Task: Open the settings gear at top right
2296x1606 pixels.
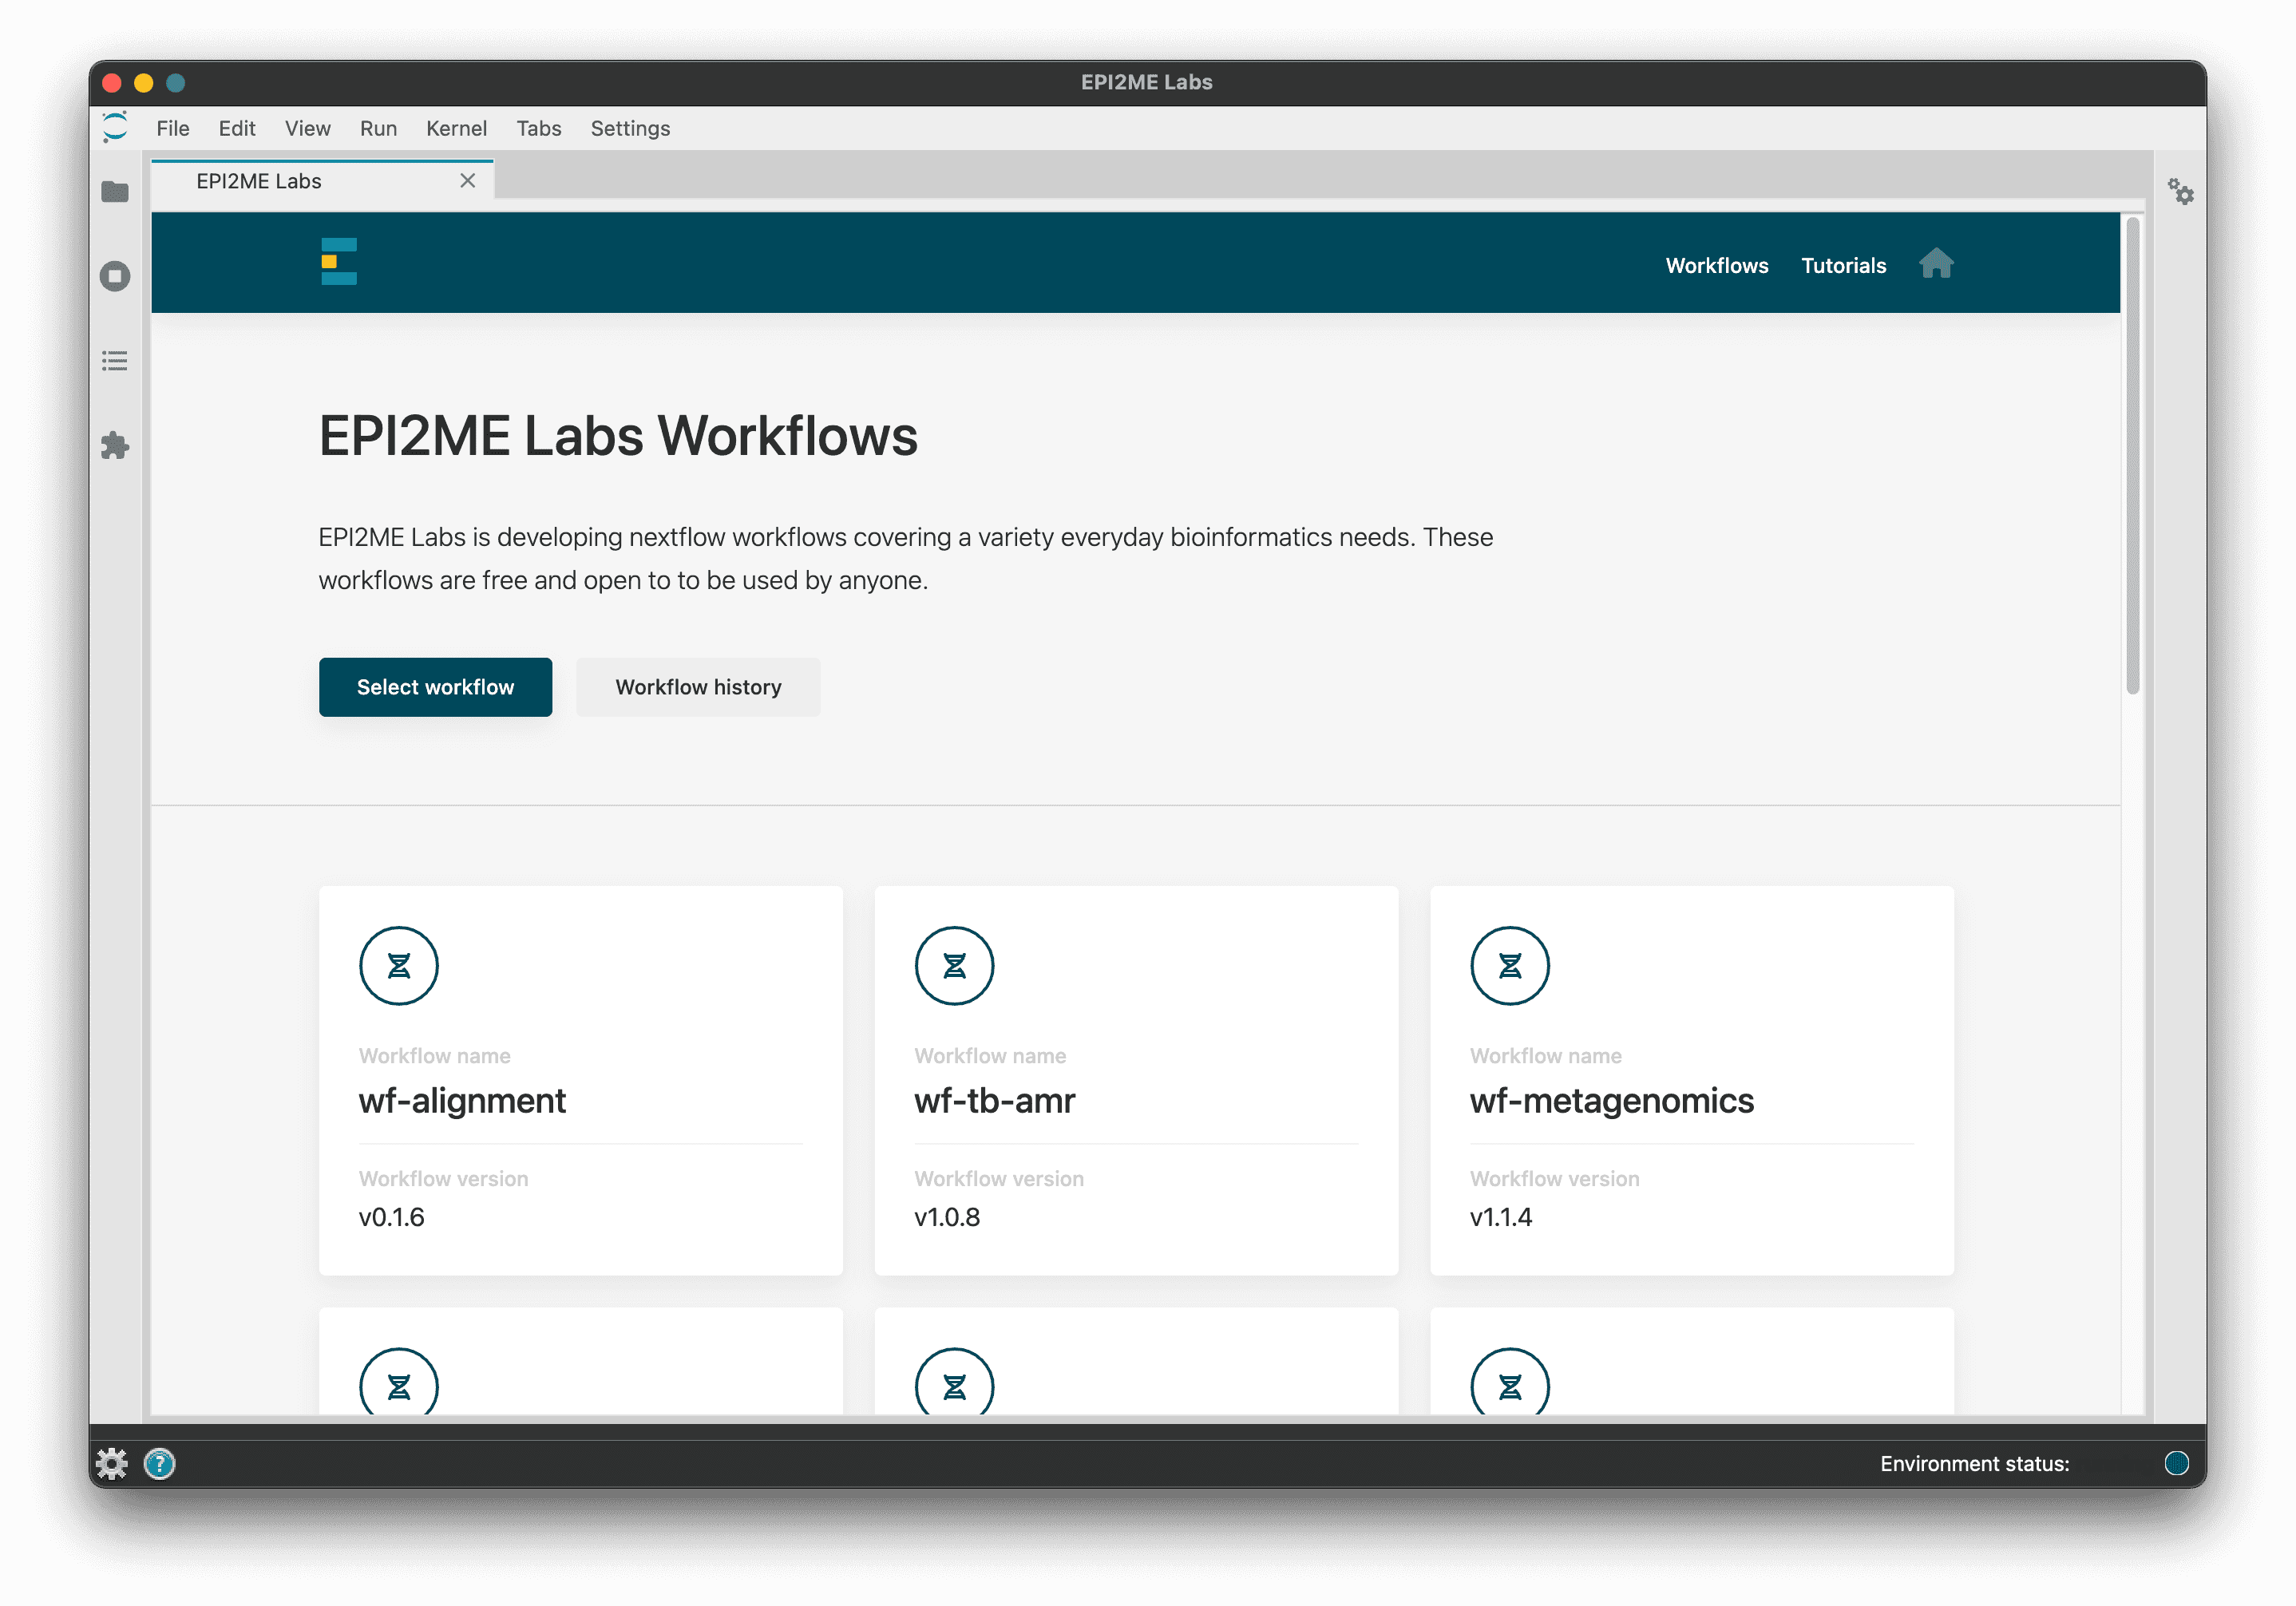Action: 2181,192
